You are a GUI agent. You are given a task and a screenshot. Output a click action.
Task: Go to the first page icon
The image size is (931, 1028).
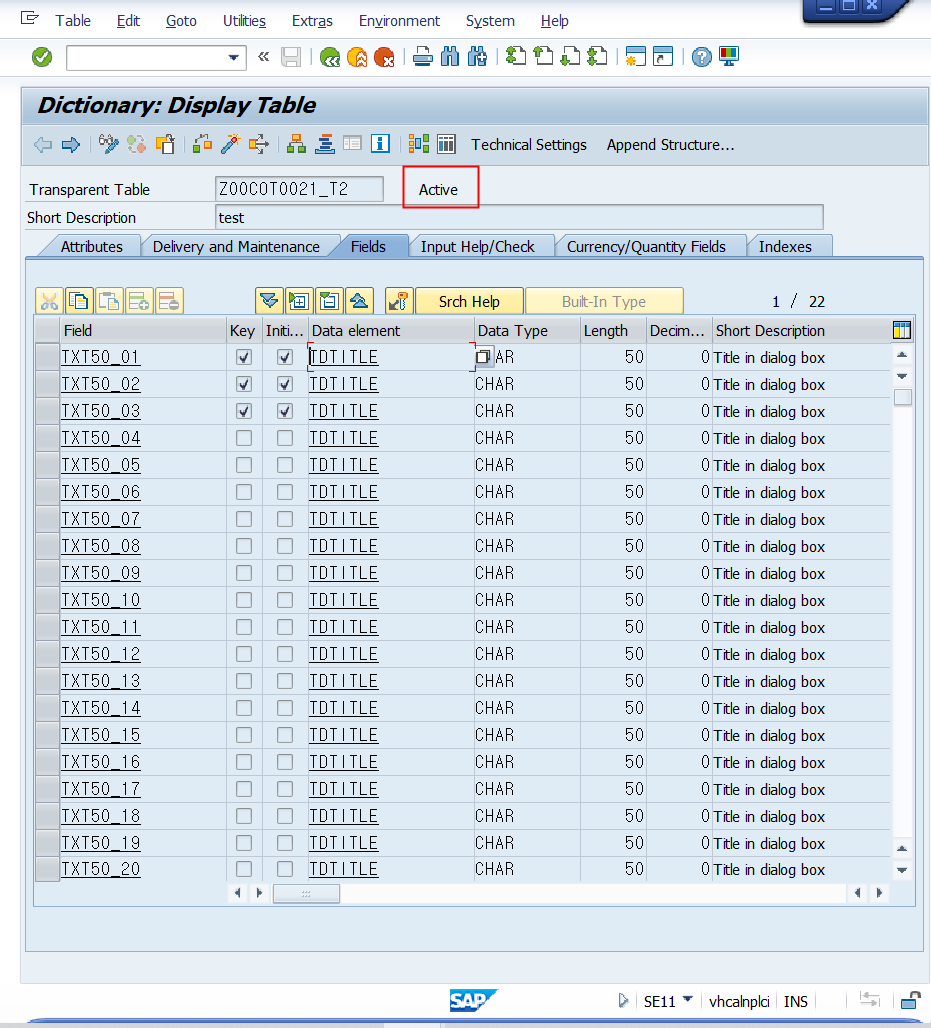(x=516, y=57)
